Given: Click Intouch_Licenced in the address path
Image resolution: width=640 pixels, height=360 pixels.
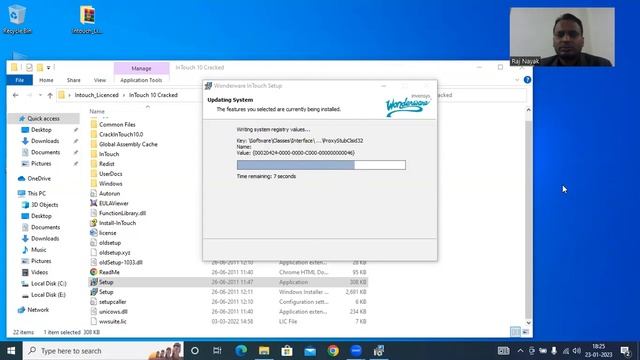Looking at the screenshot, I should [x=96, y=95].
